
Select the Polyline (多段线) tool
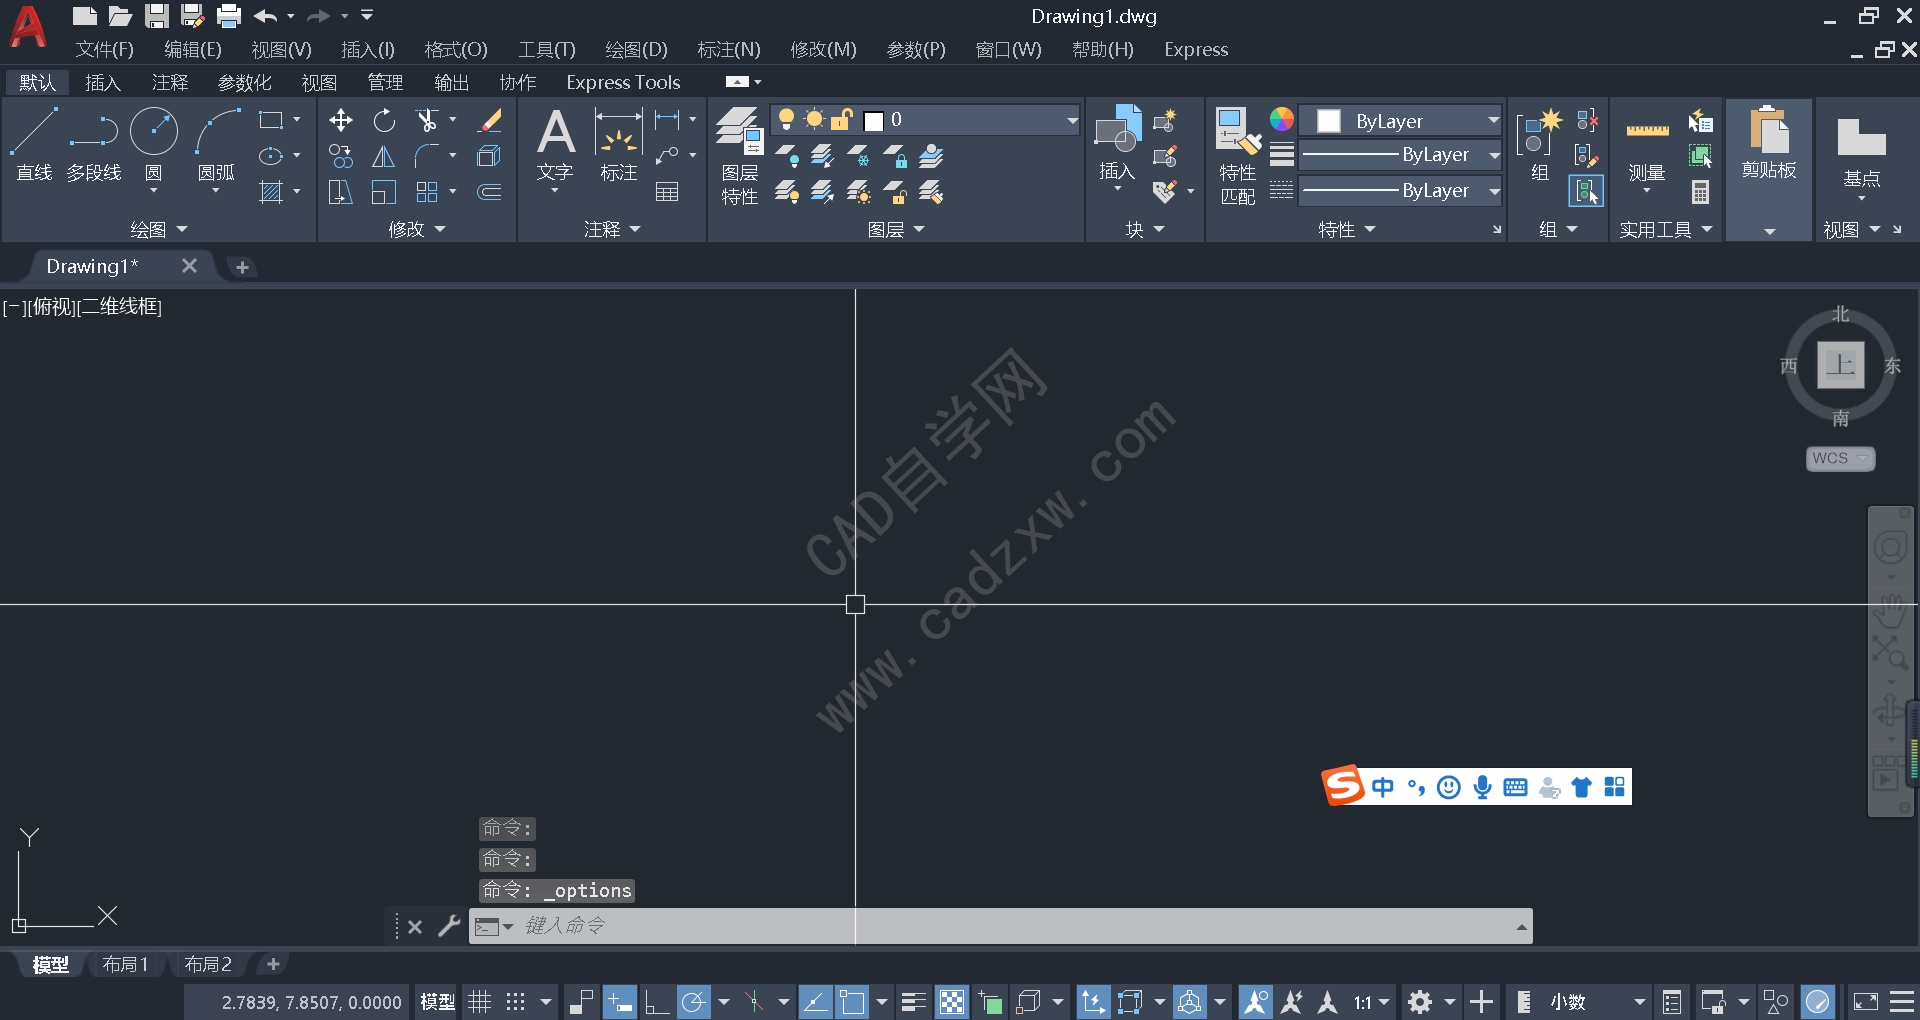tap(94, 145)
